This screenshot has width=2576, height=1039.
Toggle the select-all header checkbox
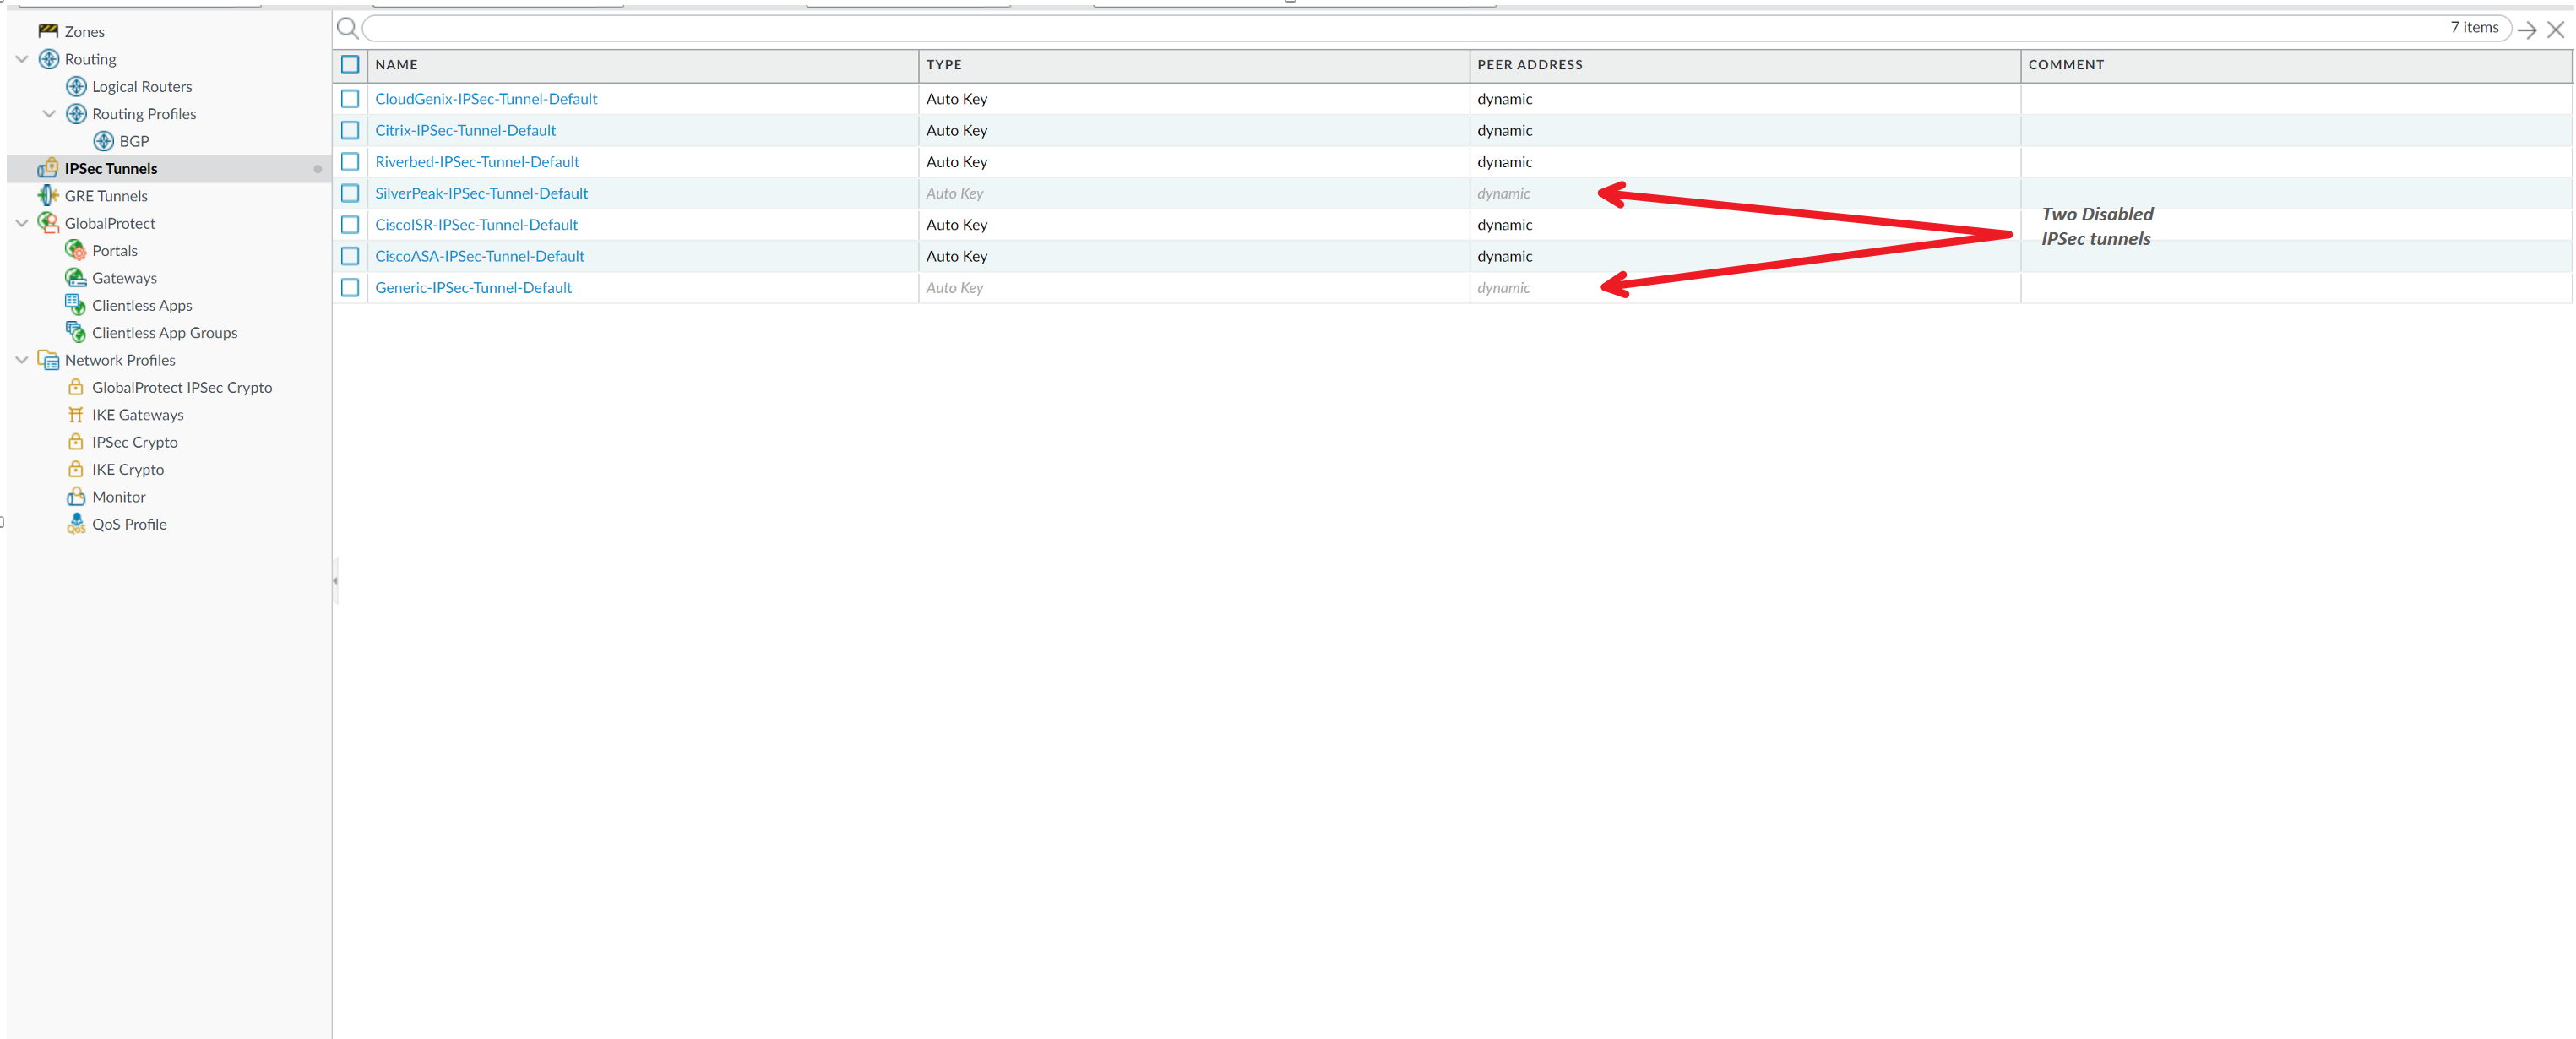click(x=350, y=64)
